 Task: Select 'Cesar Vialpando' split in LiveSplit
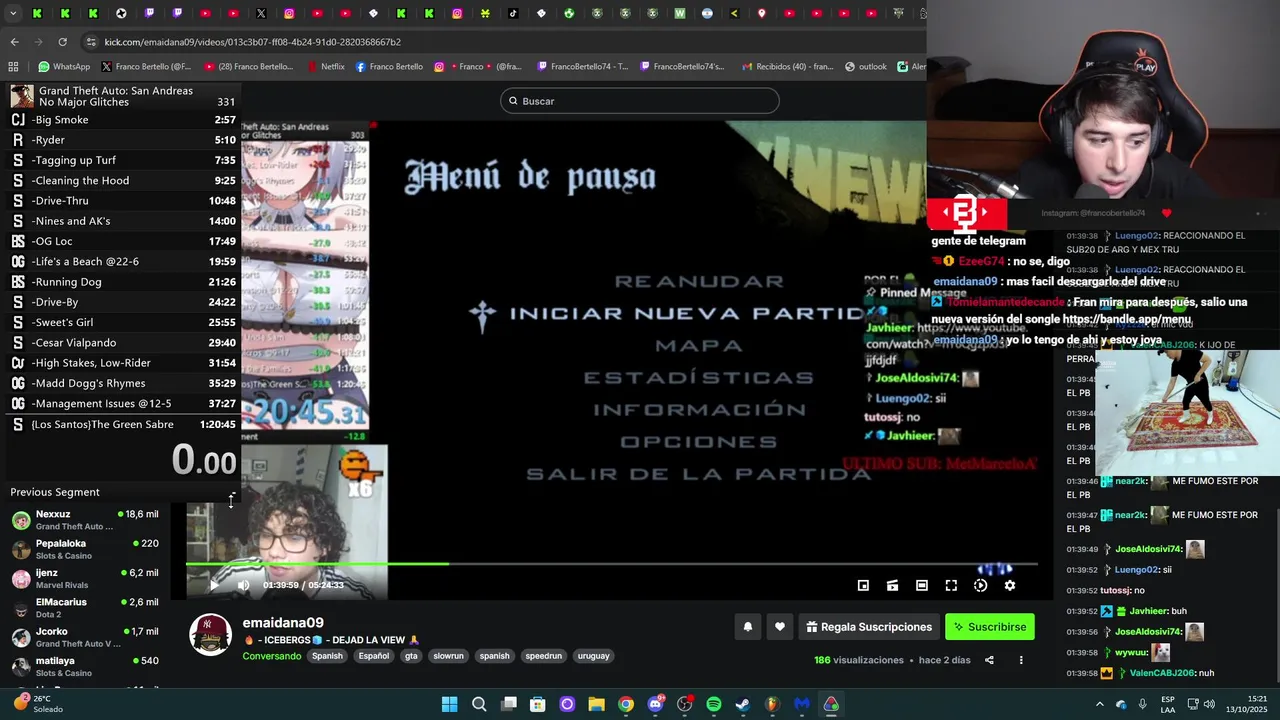point(123,343)
